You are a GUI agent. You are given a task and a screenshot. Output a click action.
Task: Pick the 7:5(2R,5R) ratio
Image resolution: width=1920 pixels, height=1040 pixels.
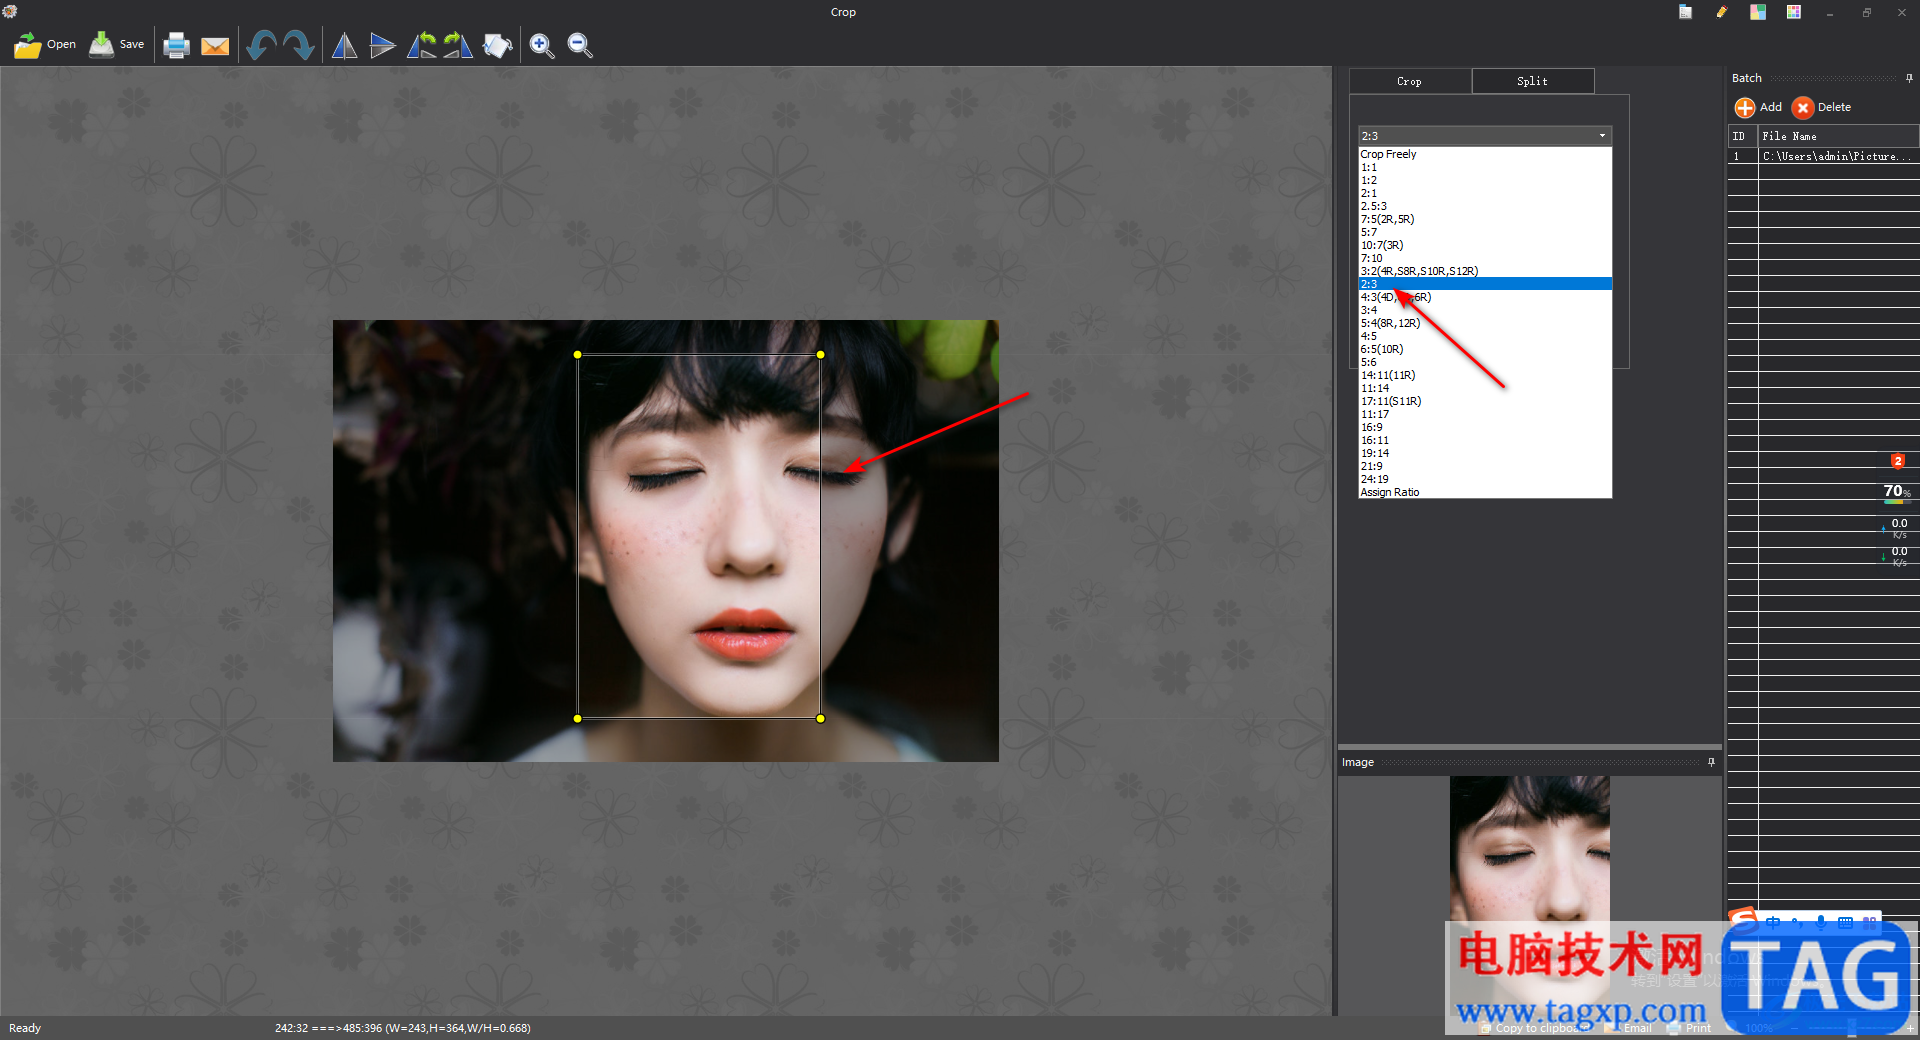tap(1485, 219)
